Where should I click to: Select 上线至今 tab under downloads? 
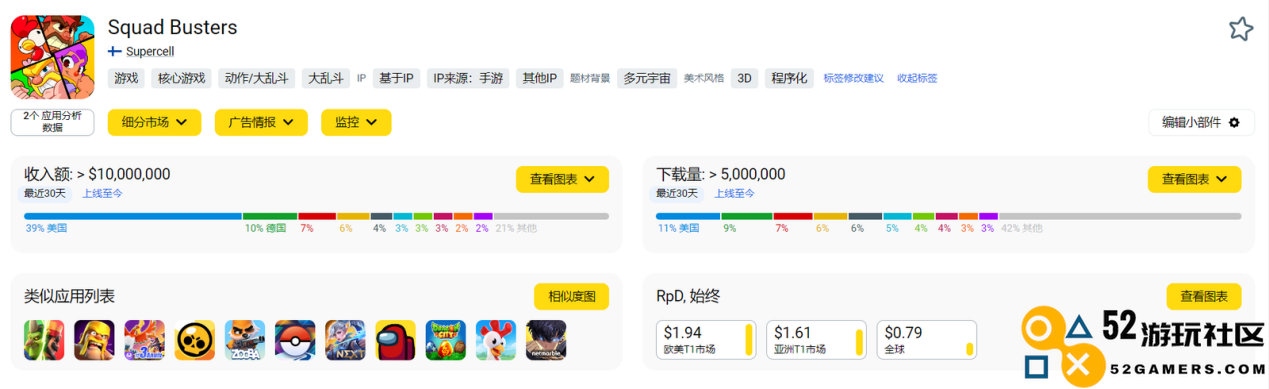click(x=734, y=193)
